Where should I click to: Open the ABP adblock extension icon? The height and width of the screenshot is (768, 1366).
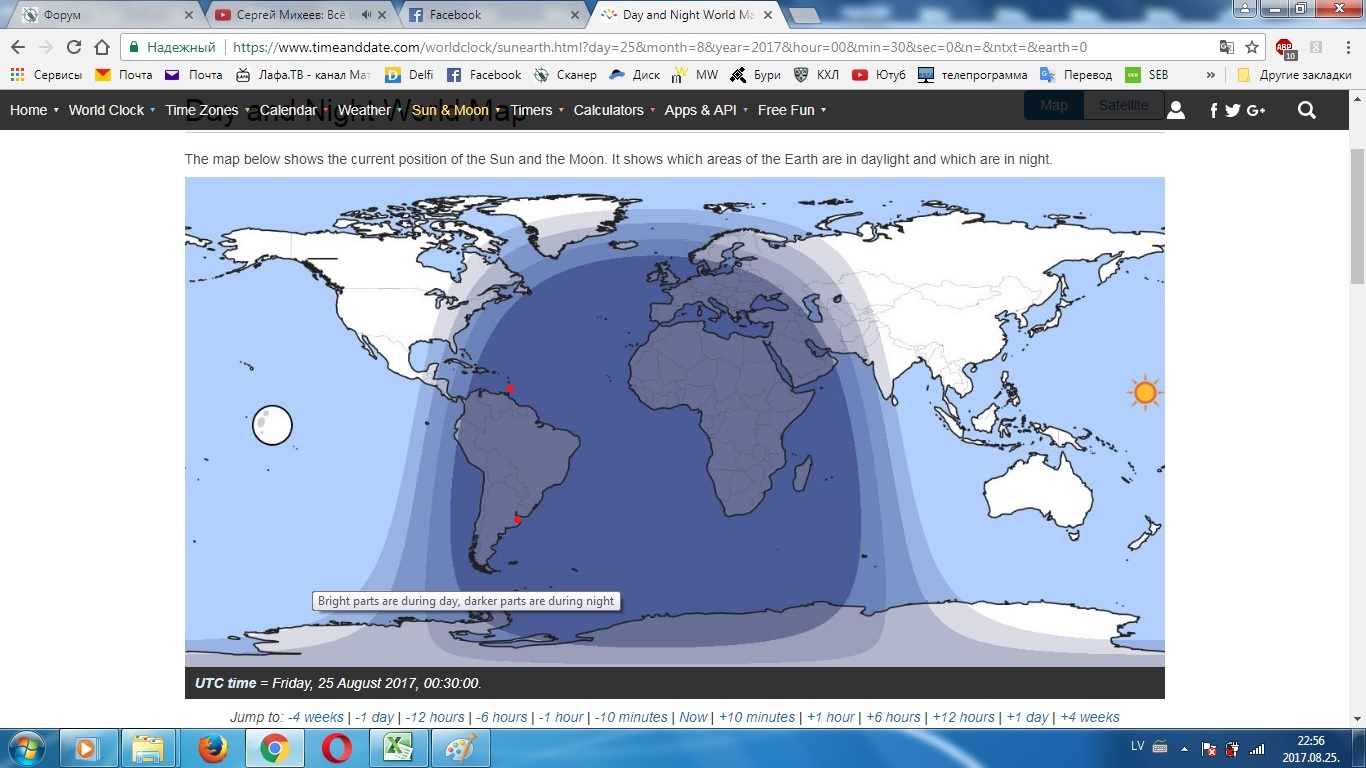[1285, 47]
